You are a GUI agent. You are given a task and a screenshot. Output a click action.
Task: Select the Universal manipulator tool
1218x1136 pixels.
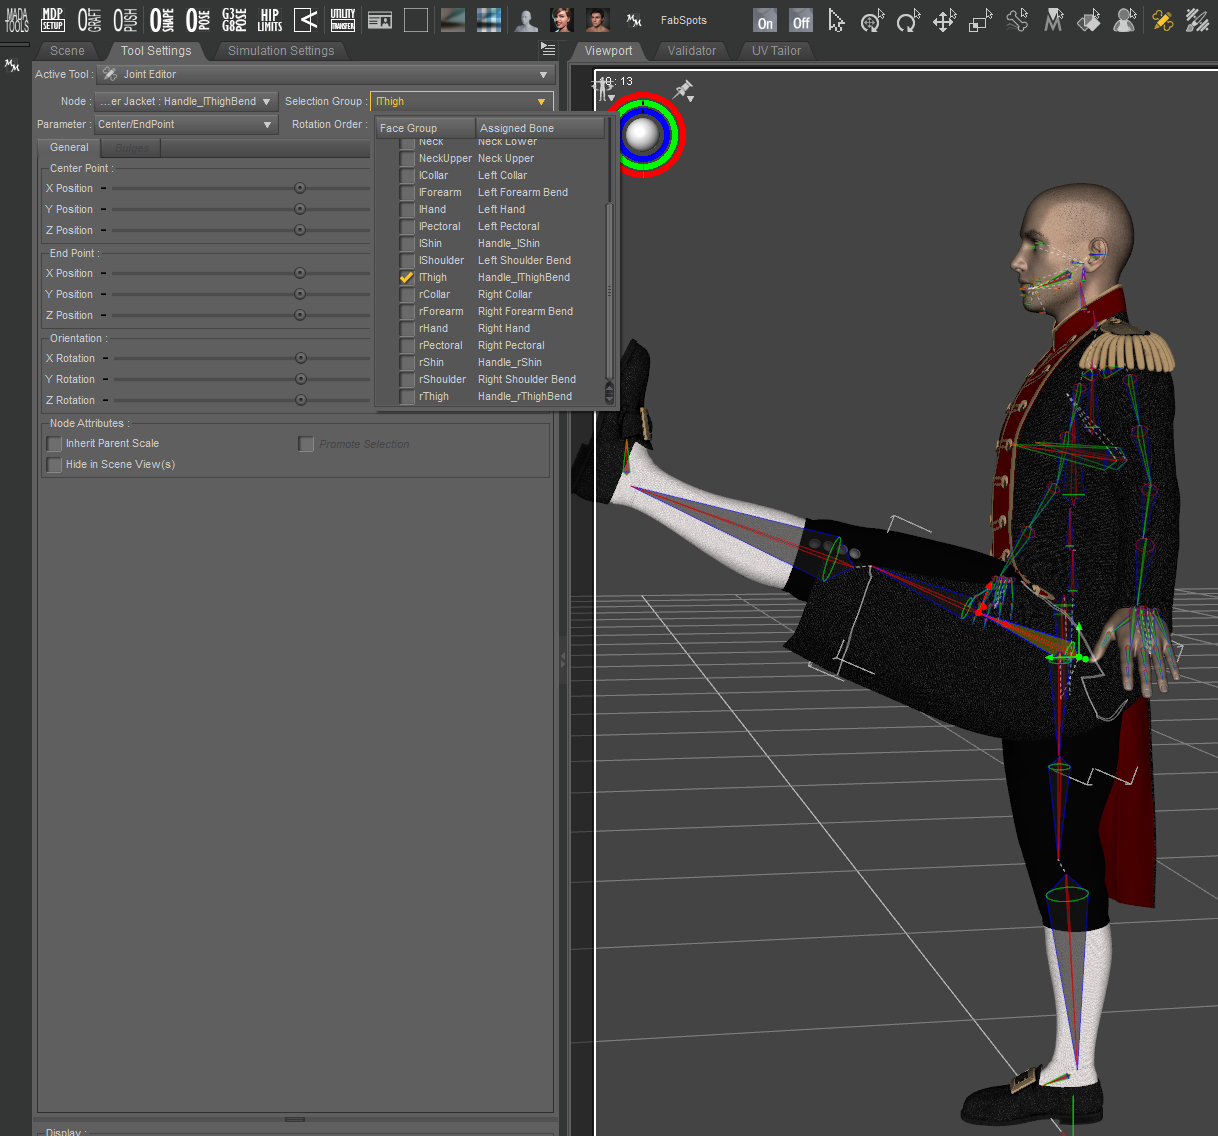[873, 20]
